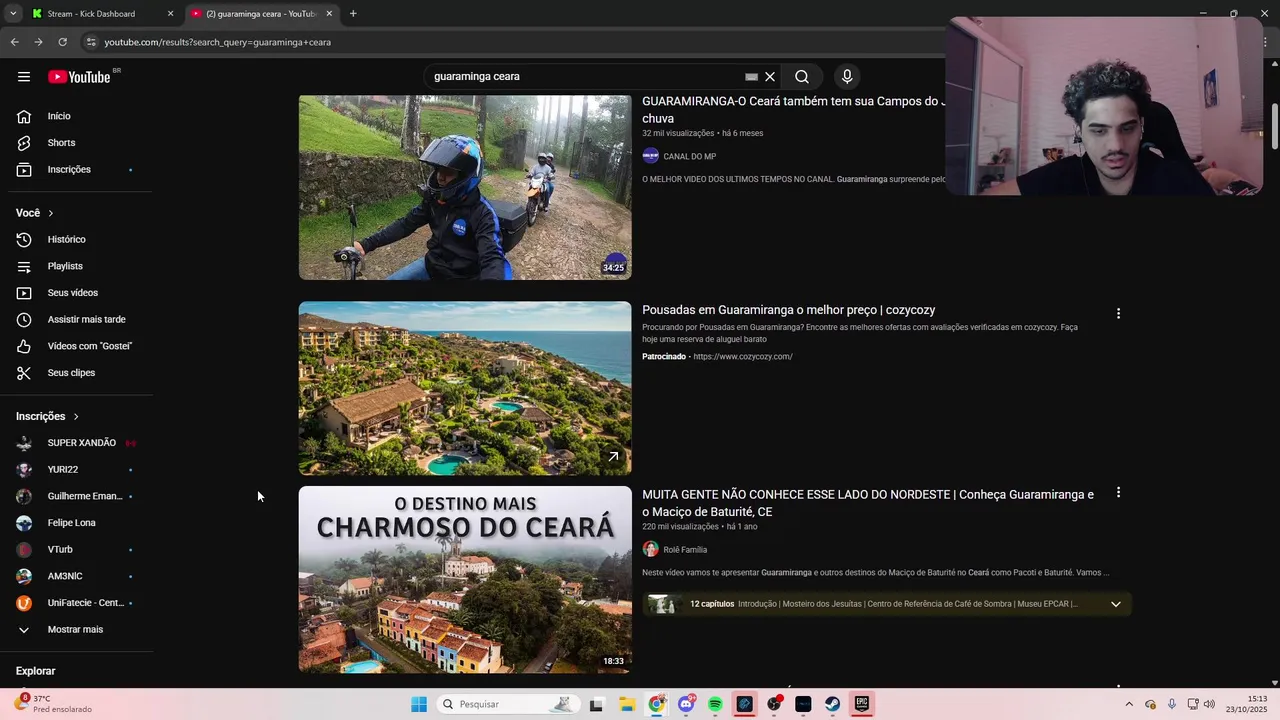
Task: Click Rolê Família channel name
Action: (685, 550)
